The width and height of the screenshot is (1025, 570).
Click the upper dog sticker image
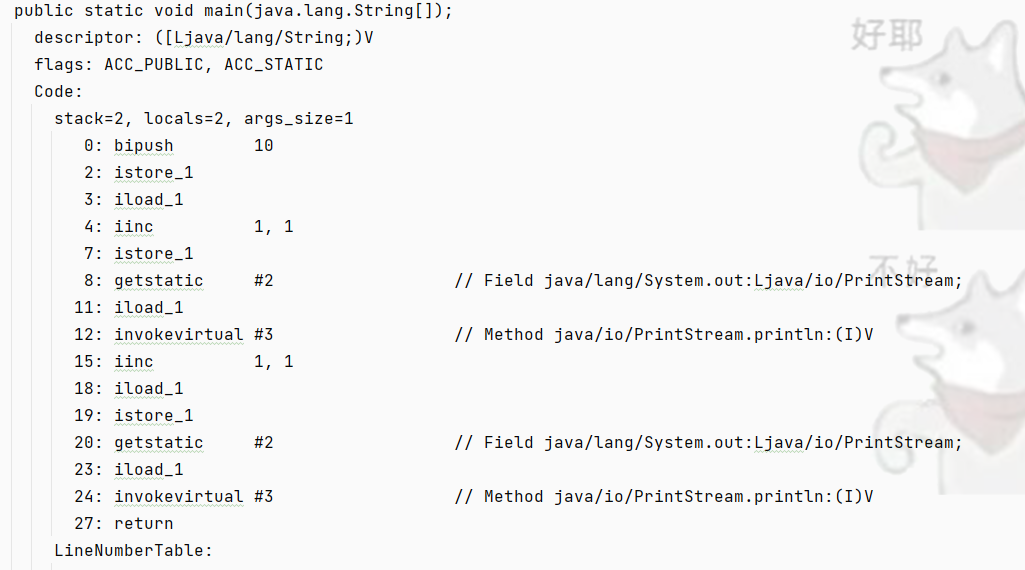[939, 118]
